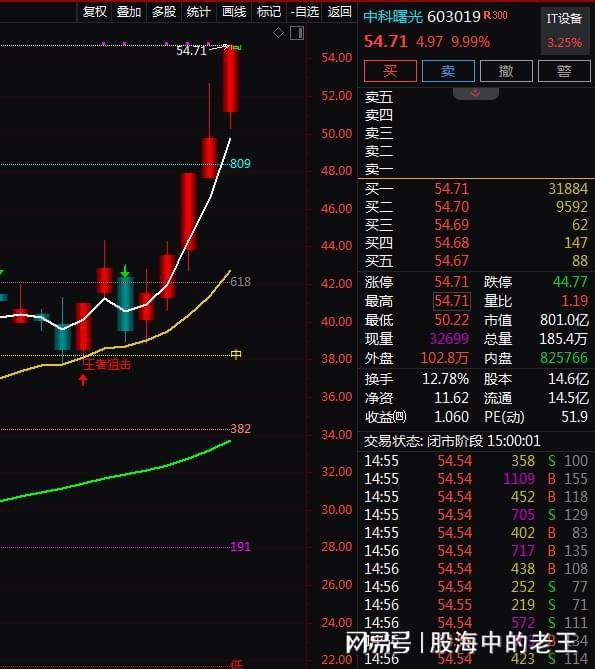Click 最低 value 50.22
This screenshot has width=595, height=669.
(x=452, y=320)
